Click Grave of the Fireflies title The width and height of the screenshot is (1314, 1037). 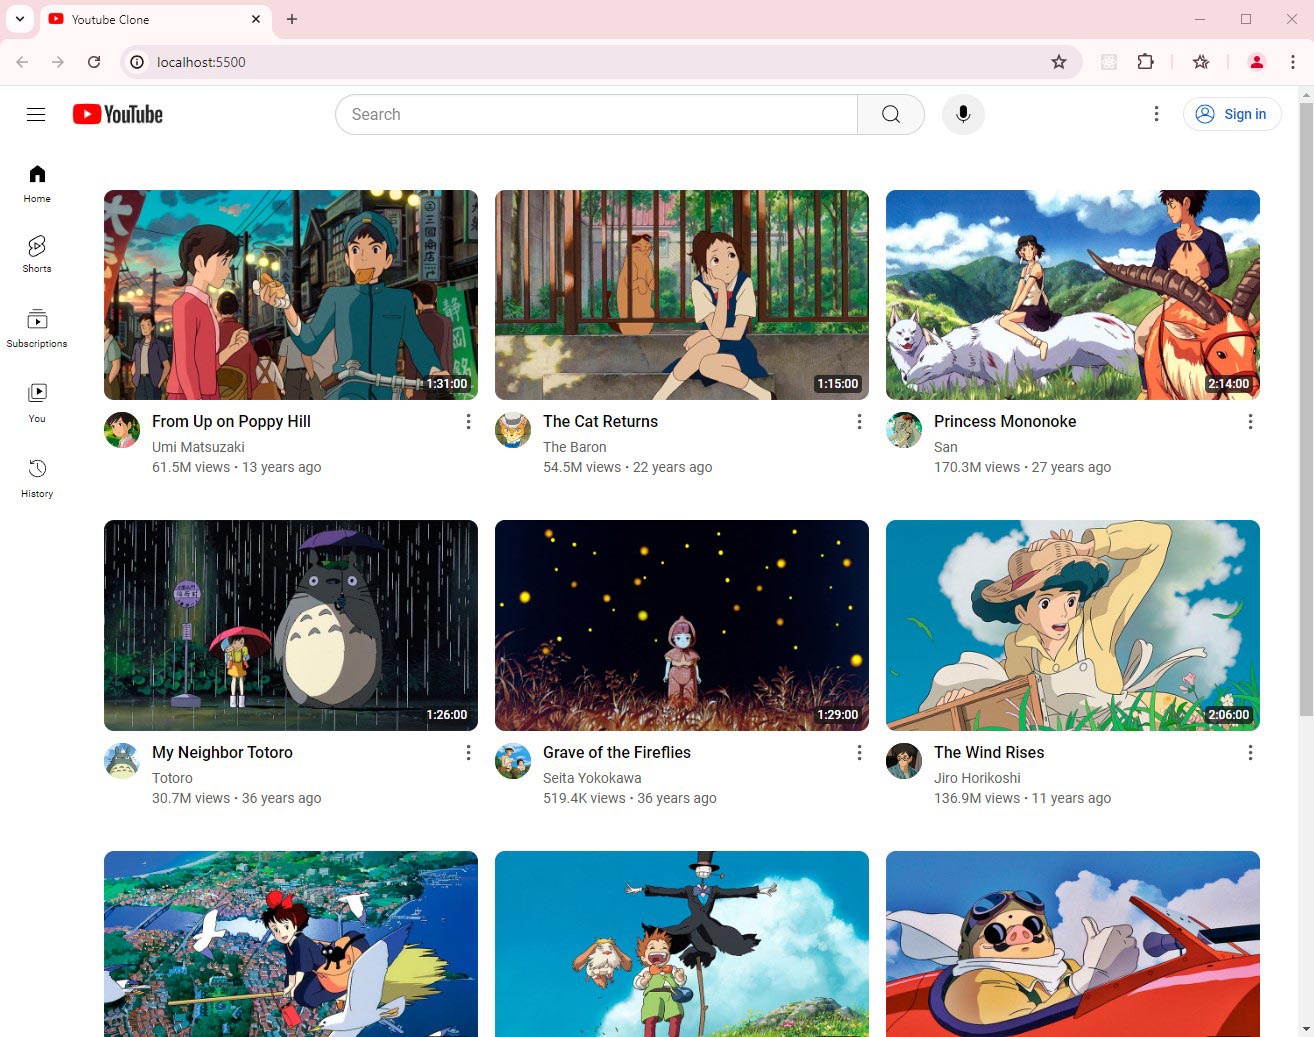point(617,753)
